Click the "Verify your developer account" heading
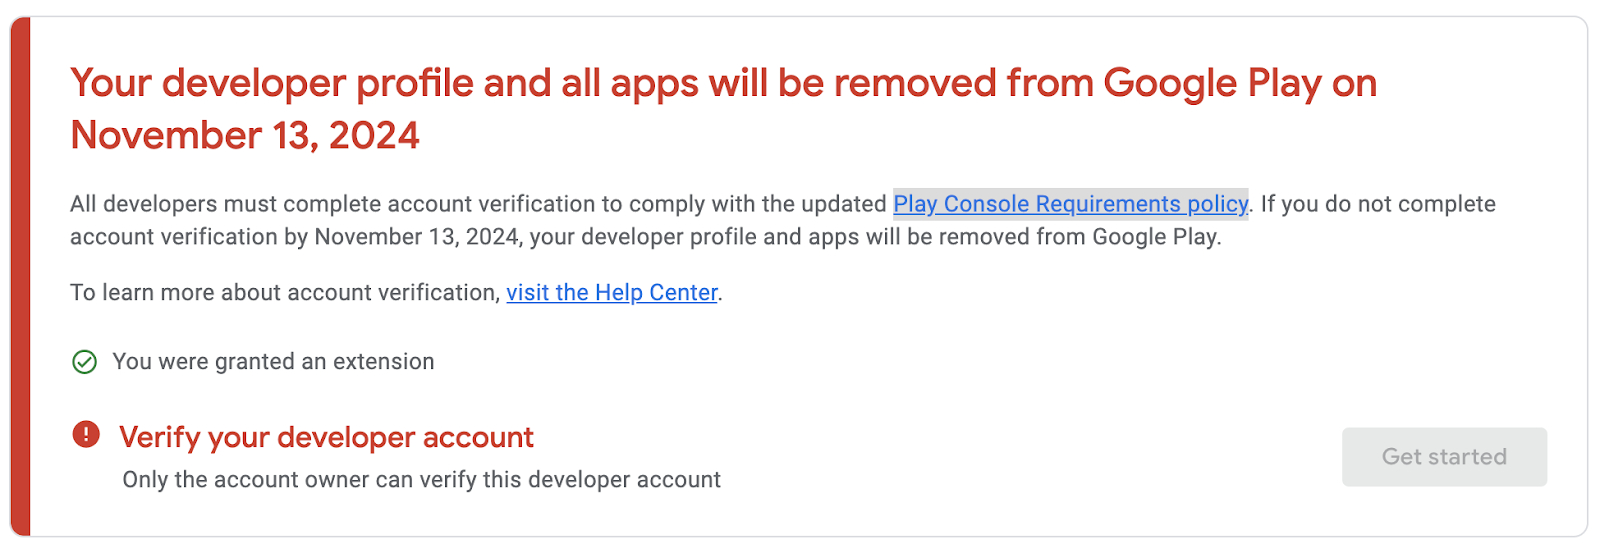 [326, 437]
